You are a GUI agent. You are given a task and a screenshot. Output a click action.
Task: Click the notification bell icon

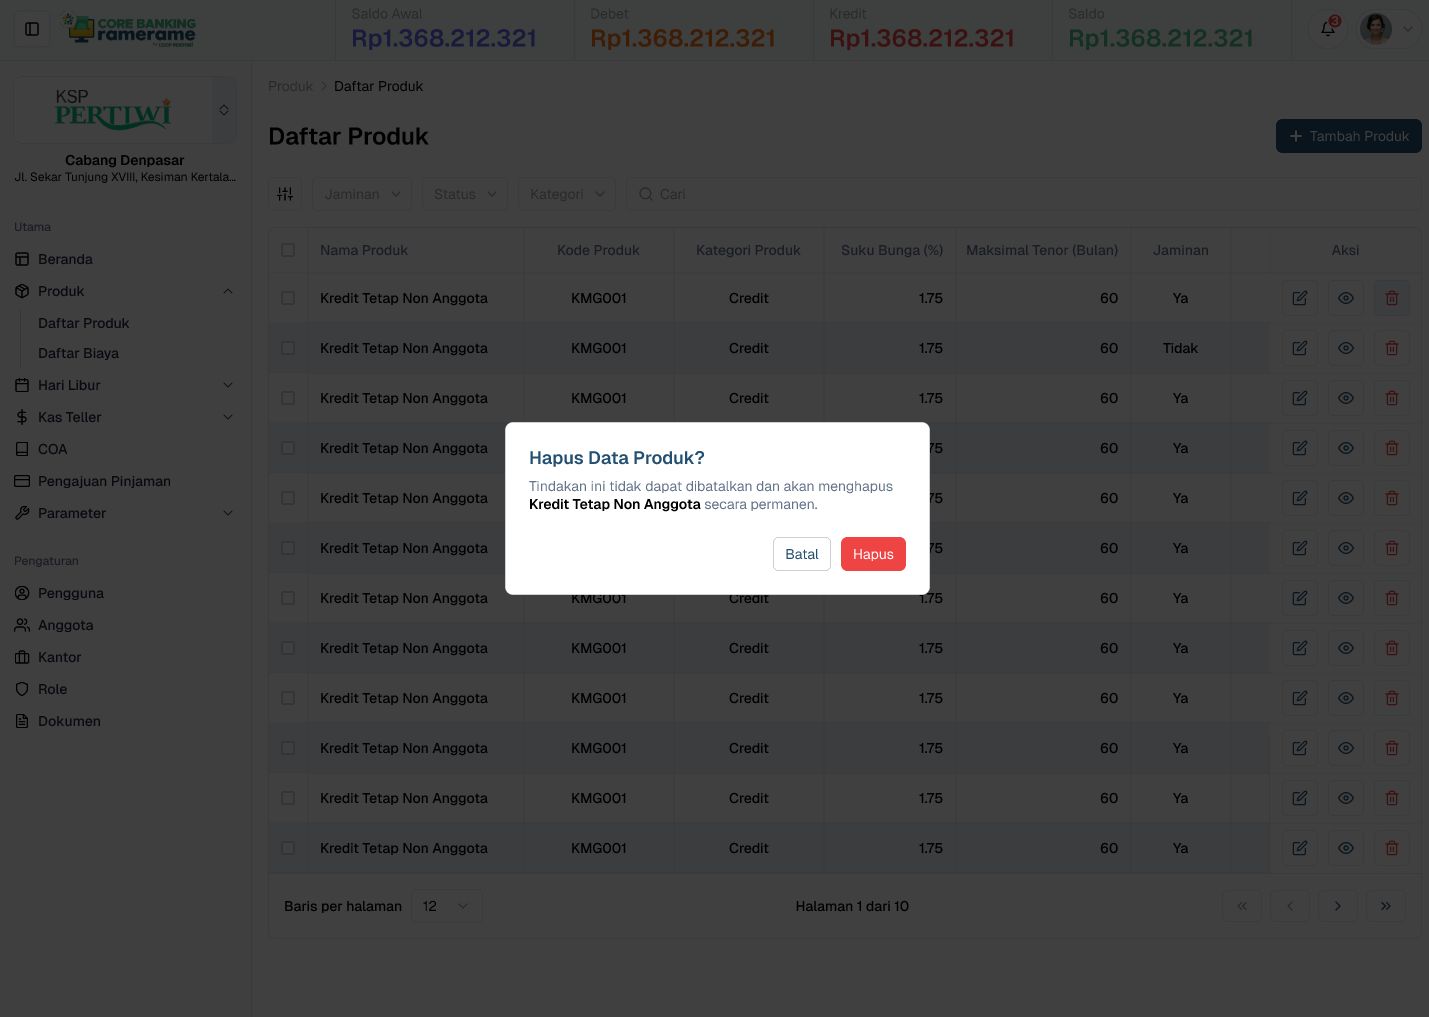[x=1327, y=28]
